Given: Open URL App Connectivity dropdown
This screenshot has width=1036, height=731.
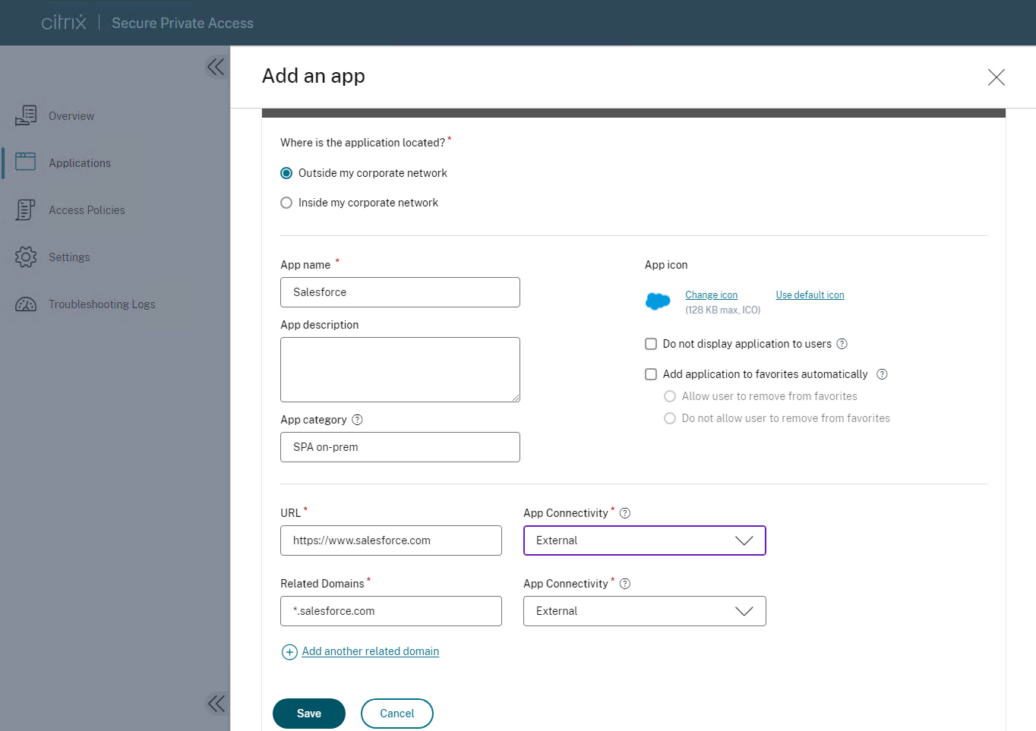Looking at the screenshot, I should tap(644, 541).
